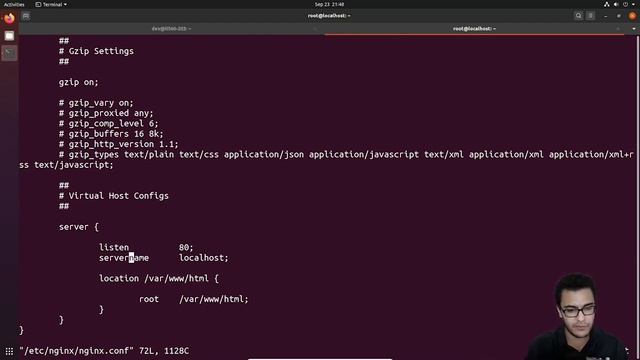The image size is (640, 360).
Task: Open the Terminal app menu in the top bar
Action: pyautogui.click(x=51, y=4)
